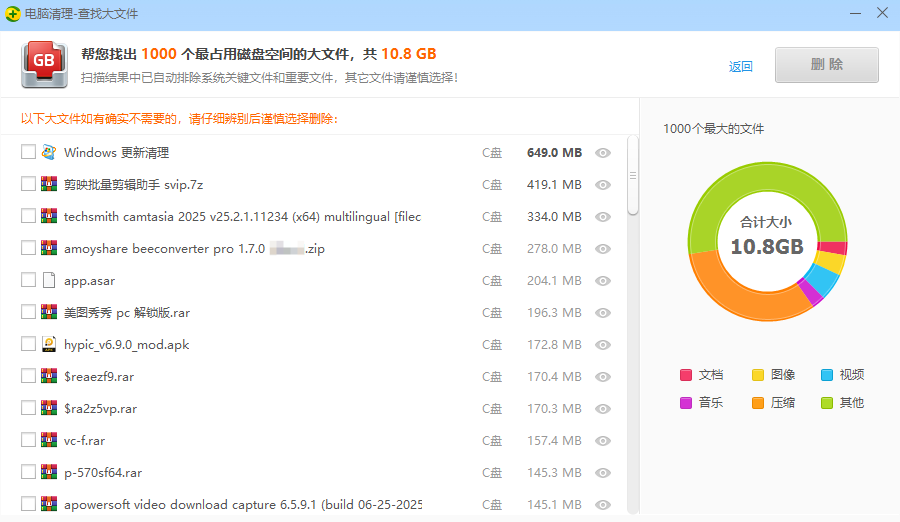Click the vc-f.rar archive icon

[49, 441]
